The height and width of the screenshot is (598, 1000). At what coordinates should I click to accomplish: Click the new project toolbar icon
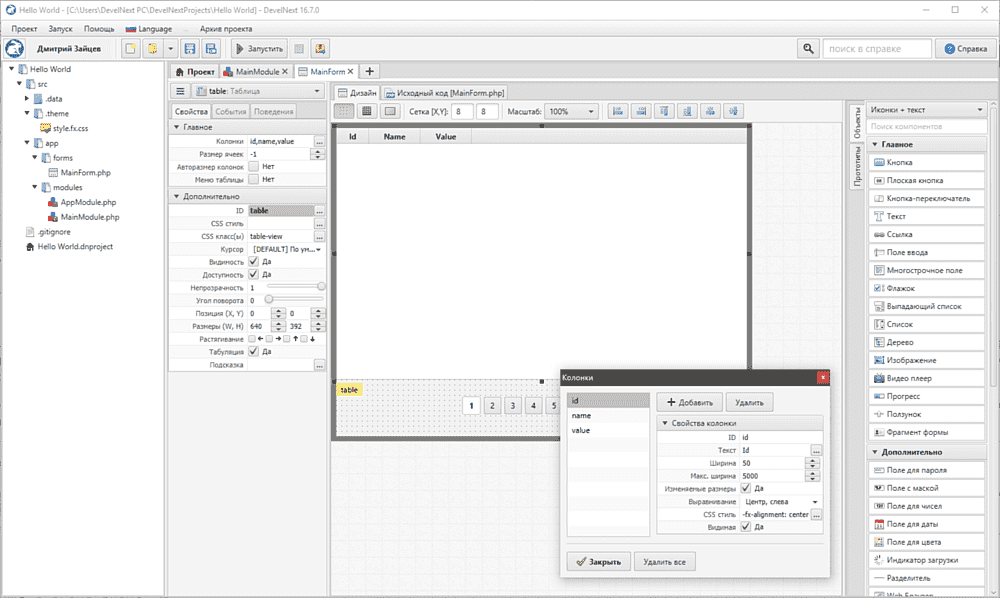click(x=131, y=48)
